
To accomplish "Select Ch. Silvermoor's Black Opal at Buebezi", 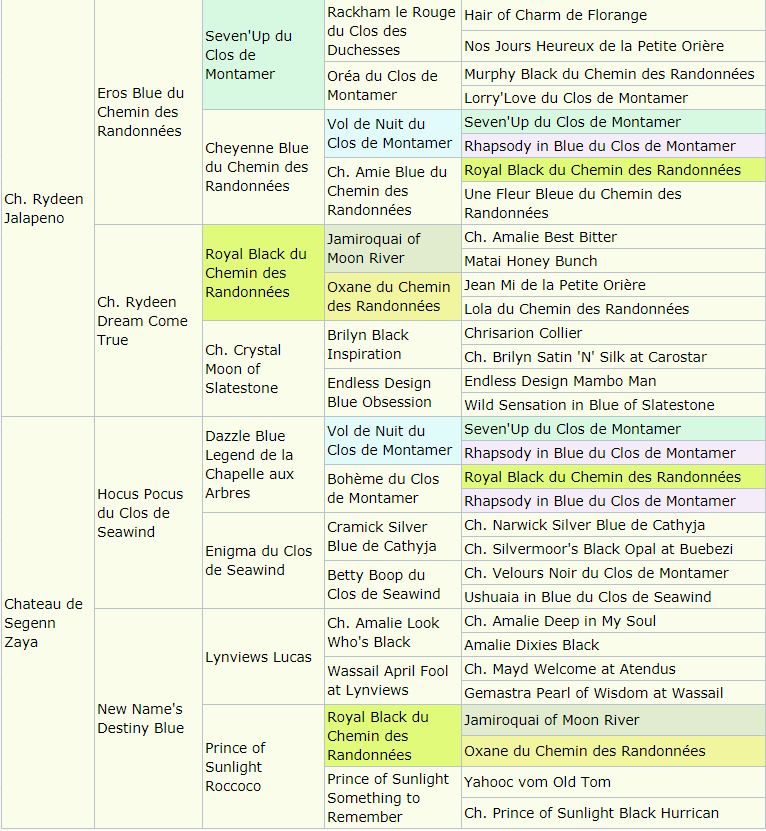I will pyautogui.click(x=613, y=549).
